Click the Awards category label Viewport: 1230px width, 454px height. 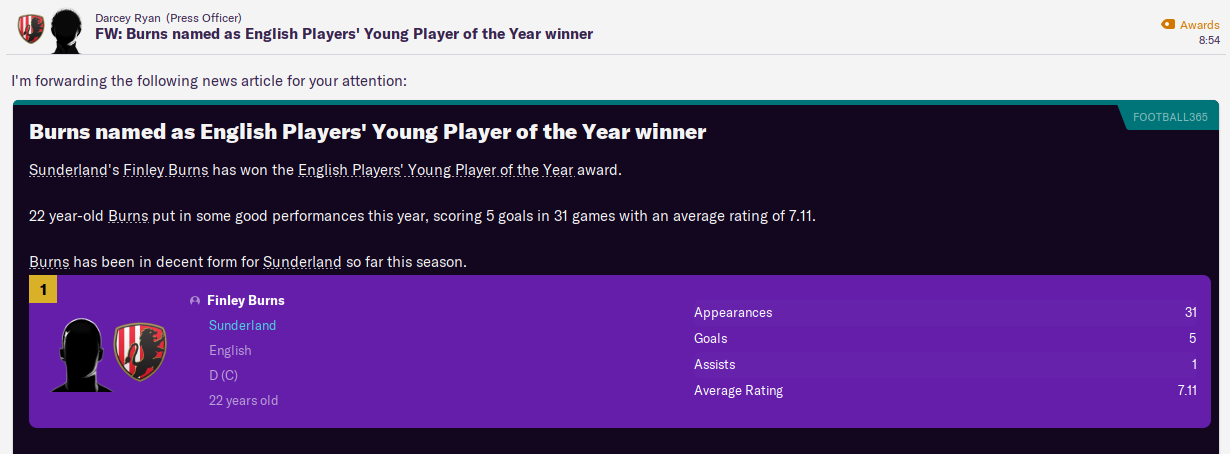pos(1200,24)
